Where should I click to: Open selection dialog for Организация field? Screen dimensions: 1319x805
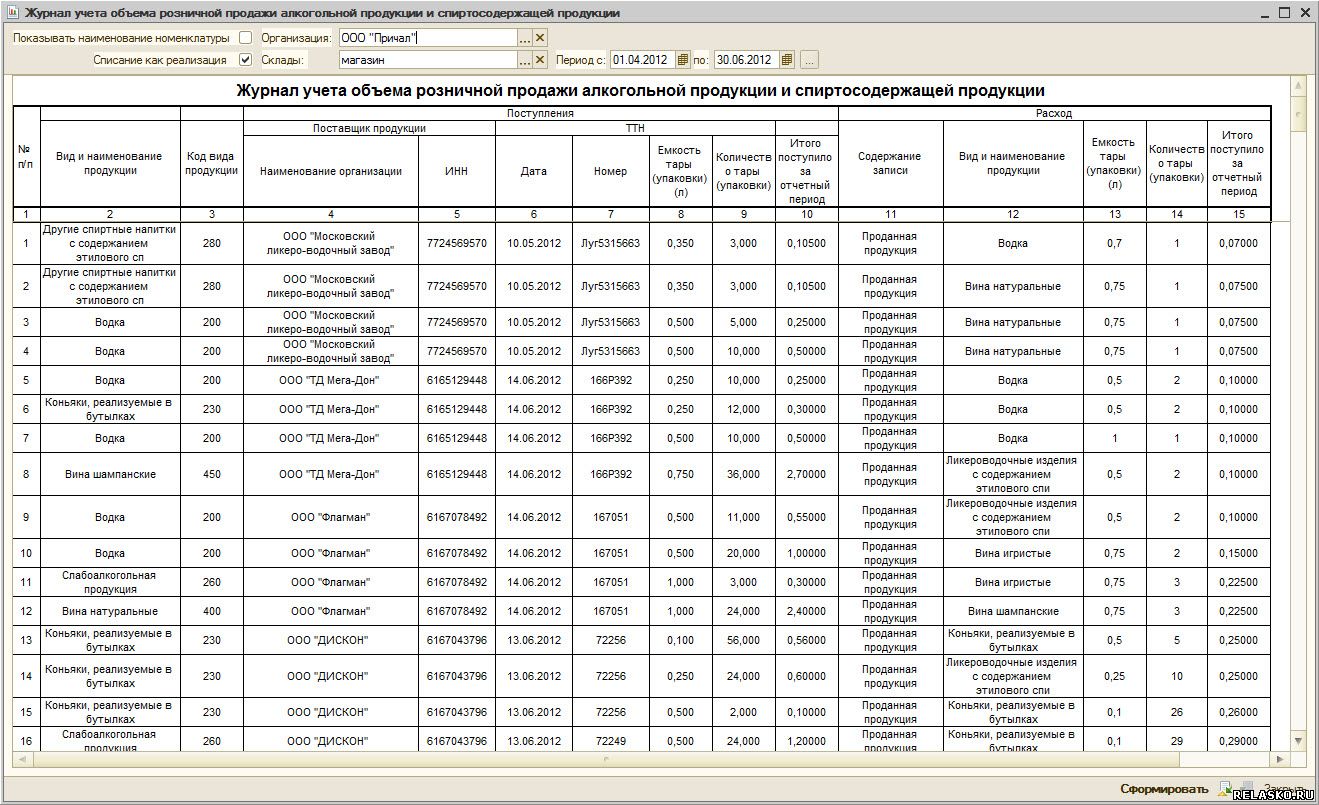pos(525,37)
